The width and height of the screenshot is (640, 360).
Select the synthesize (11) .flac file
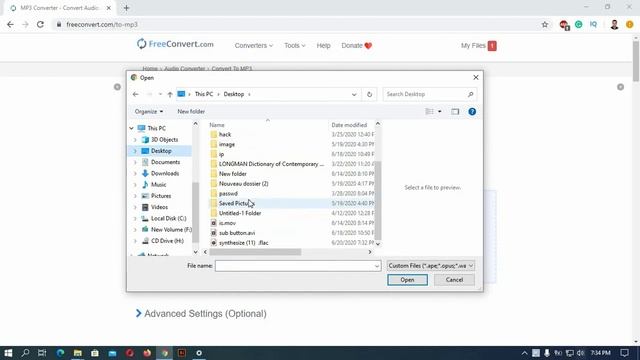pyautogui.click(x=243, y=242)
